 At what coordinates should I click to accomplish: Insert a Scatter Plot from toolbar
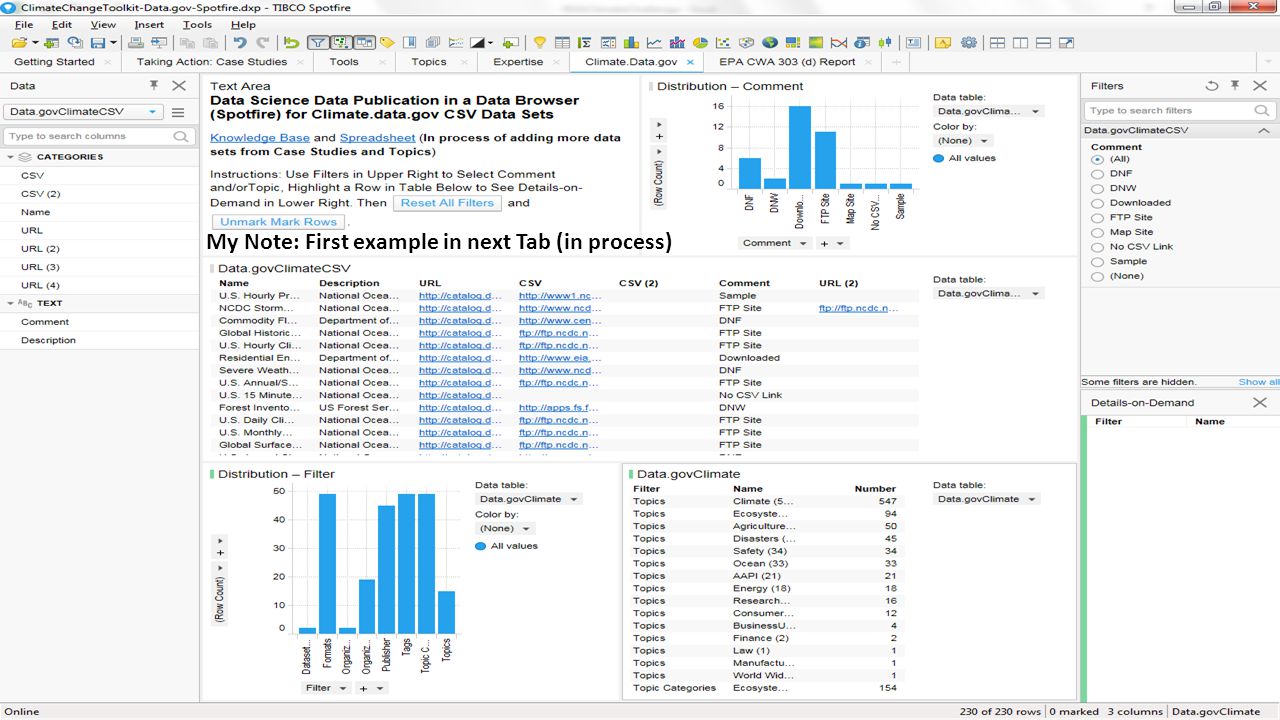point(723,43)
